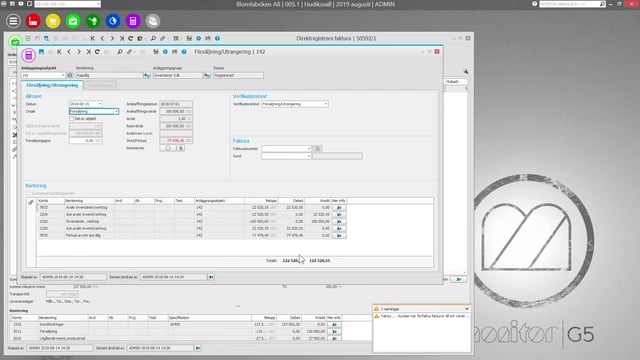Viewport: 640px width, 360px height.
Task: Open the Datum date dropdown
Action: (x=100, y=104)
